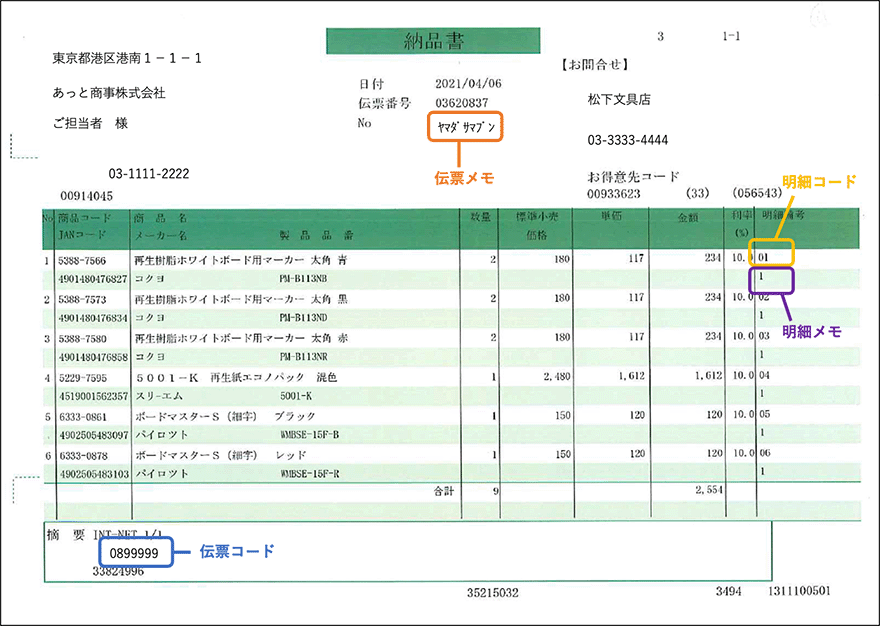Select the ボードマスターS ブラック product name
This screenshot has height=626, width=880.
point(226,417)
